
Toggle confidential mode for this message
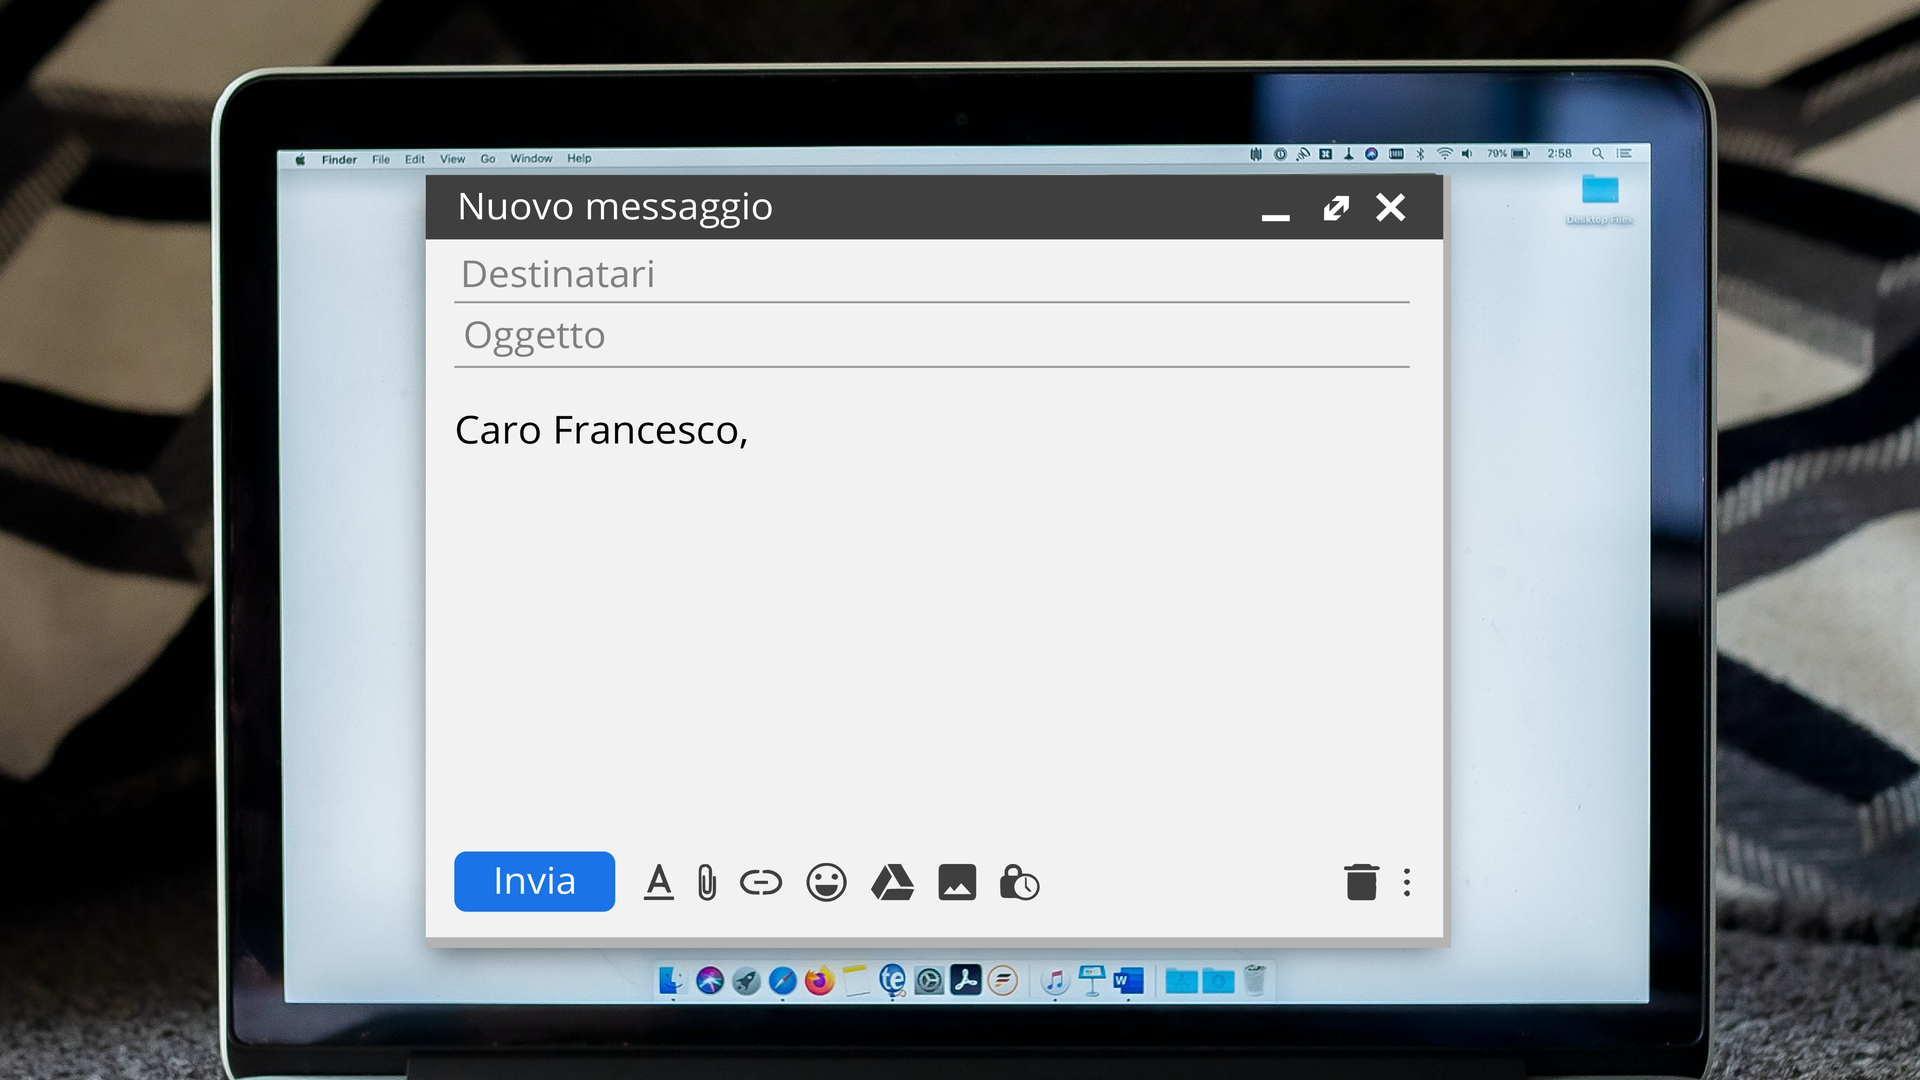[1019, 882]
